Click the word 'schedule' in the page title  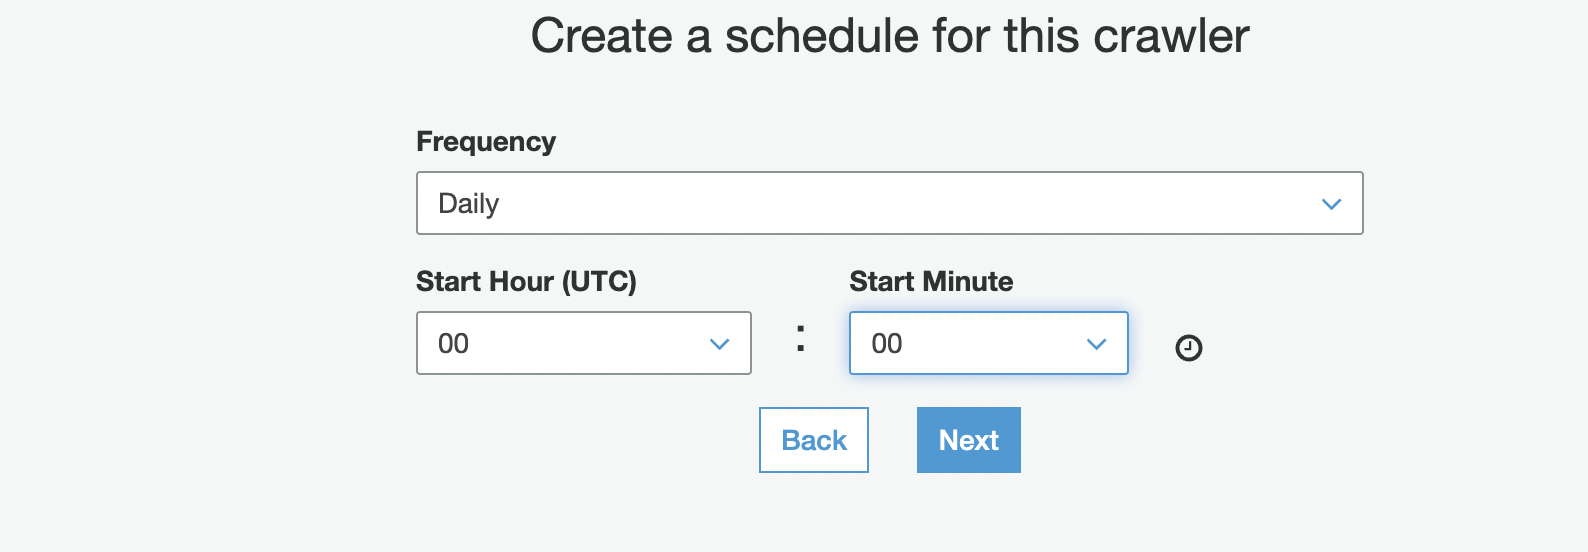pyautogui.click(x=821, y=36)
